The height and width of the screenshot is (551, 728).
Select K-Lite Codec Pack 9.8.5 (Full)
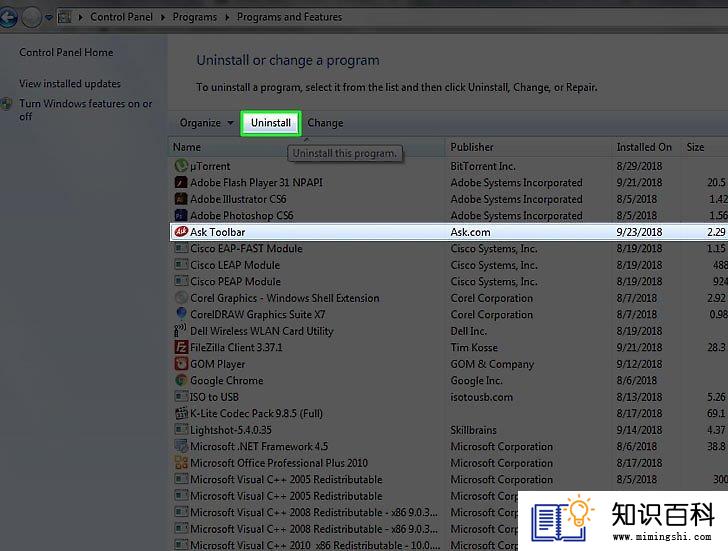pyautogui.click(x=256, y=413)
